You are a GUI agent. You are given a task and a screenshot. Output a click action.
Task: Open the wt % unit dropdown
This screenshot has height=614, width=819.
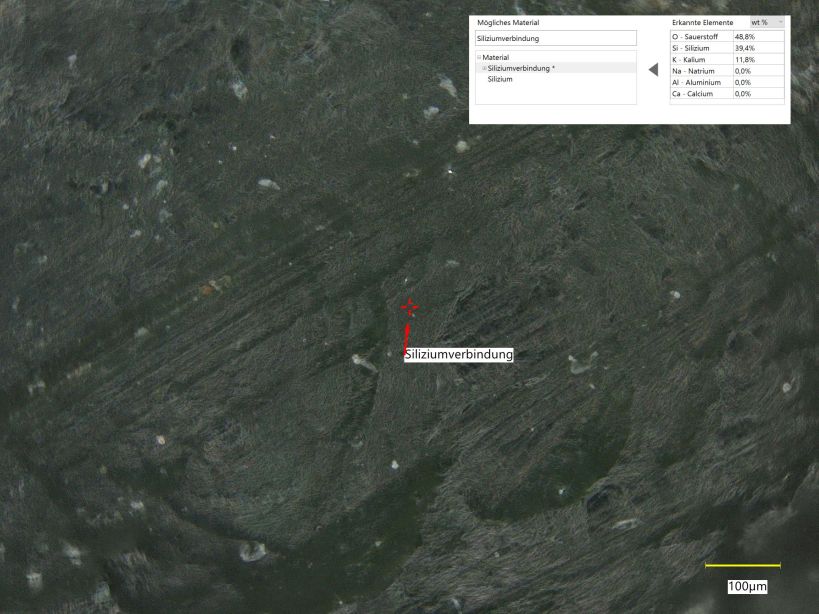click(768, 22)
